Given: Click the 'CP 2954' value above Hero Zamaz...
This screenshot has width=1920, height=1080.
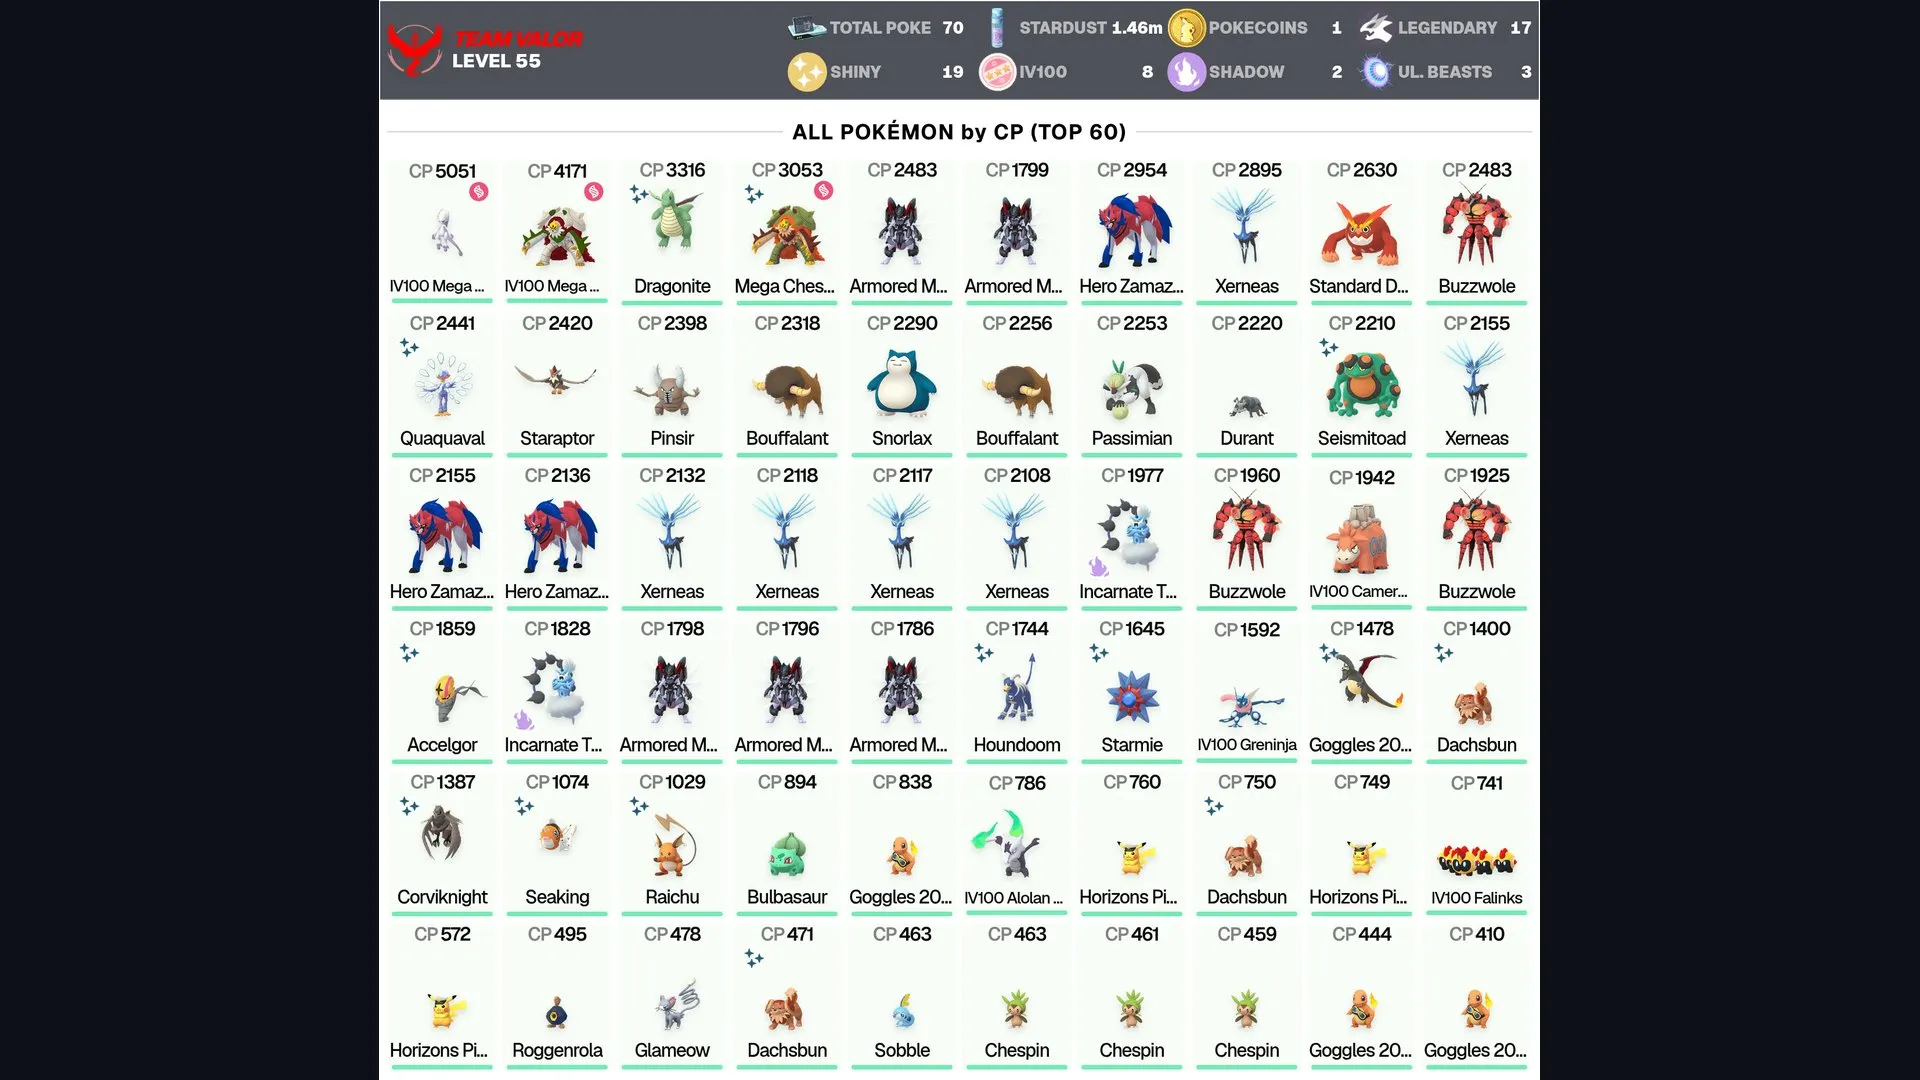Looking at the screenshot, I should pos(1132,170).
